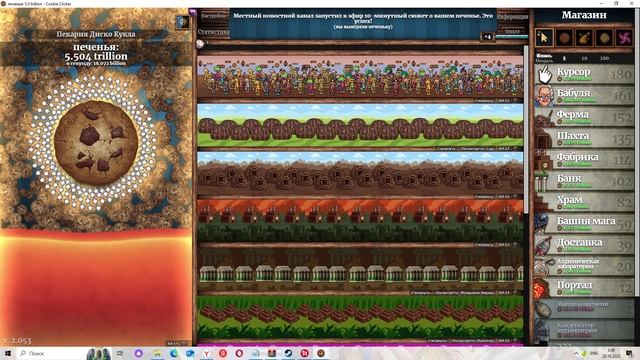
Task: Open the Информация menu
Action: coord(512,17)
